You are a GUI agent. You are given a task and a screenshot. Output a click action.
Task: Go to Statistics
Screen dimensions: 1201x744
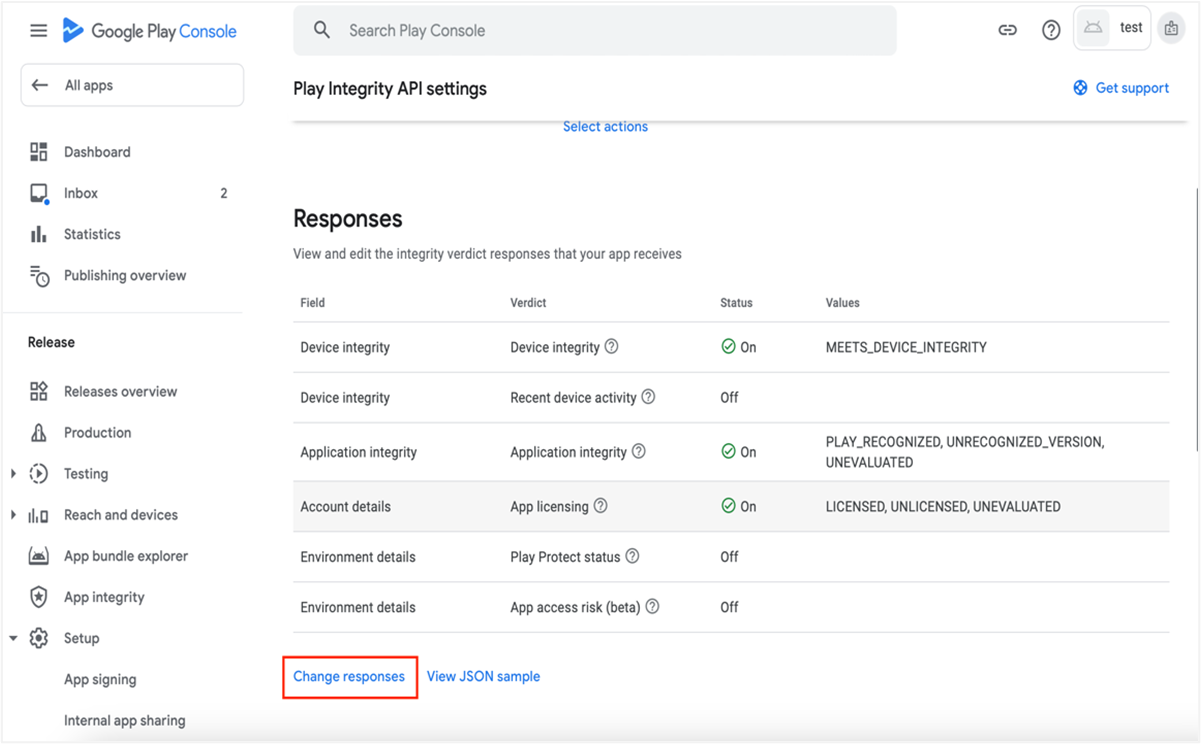pyautogui.click(x=92, y=234)
